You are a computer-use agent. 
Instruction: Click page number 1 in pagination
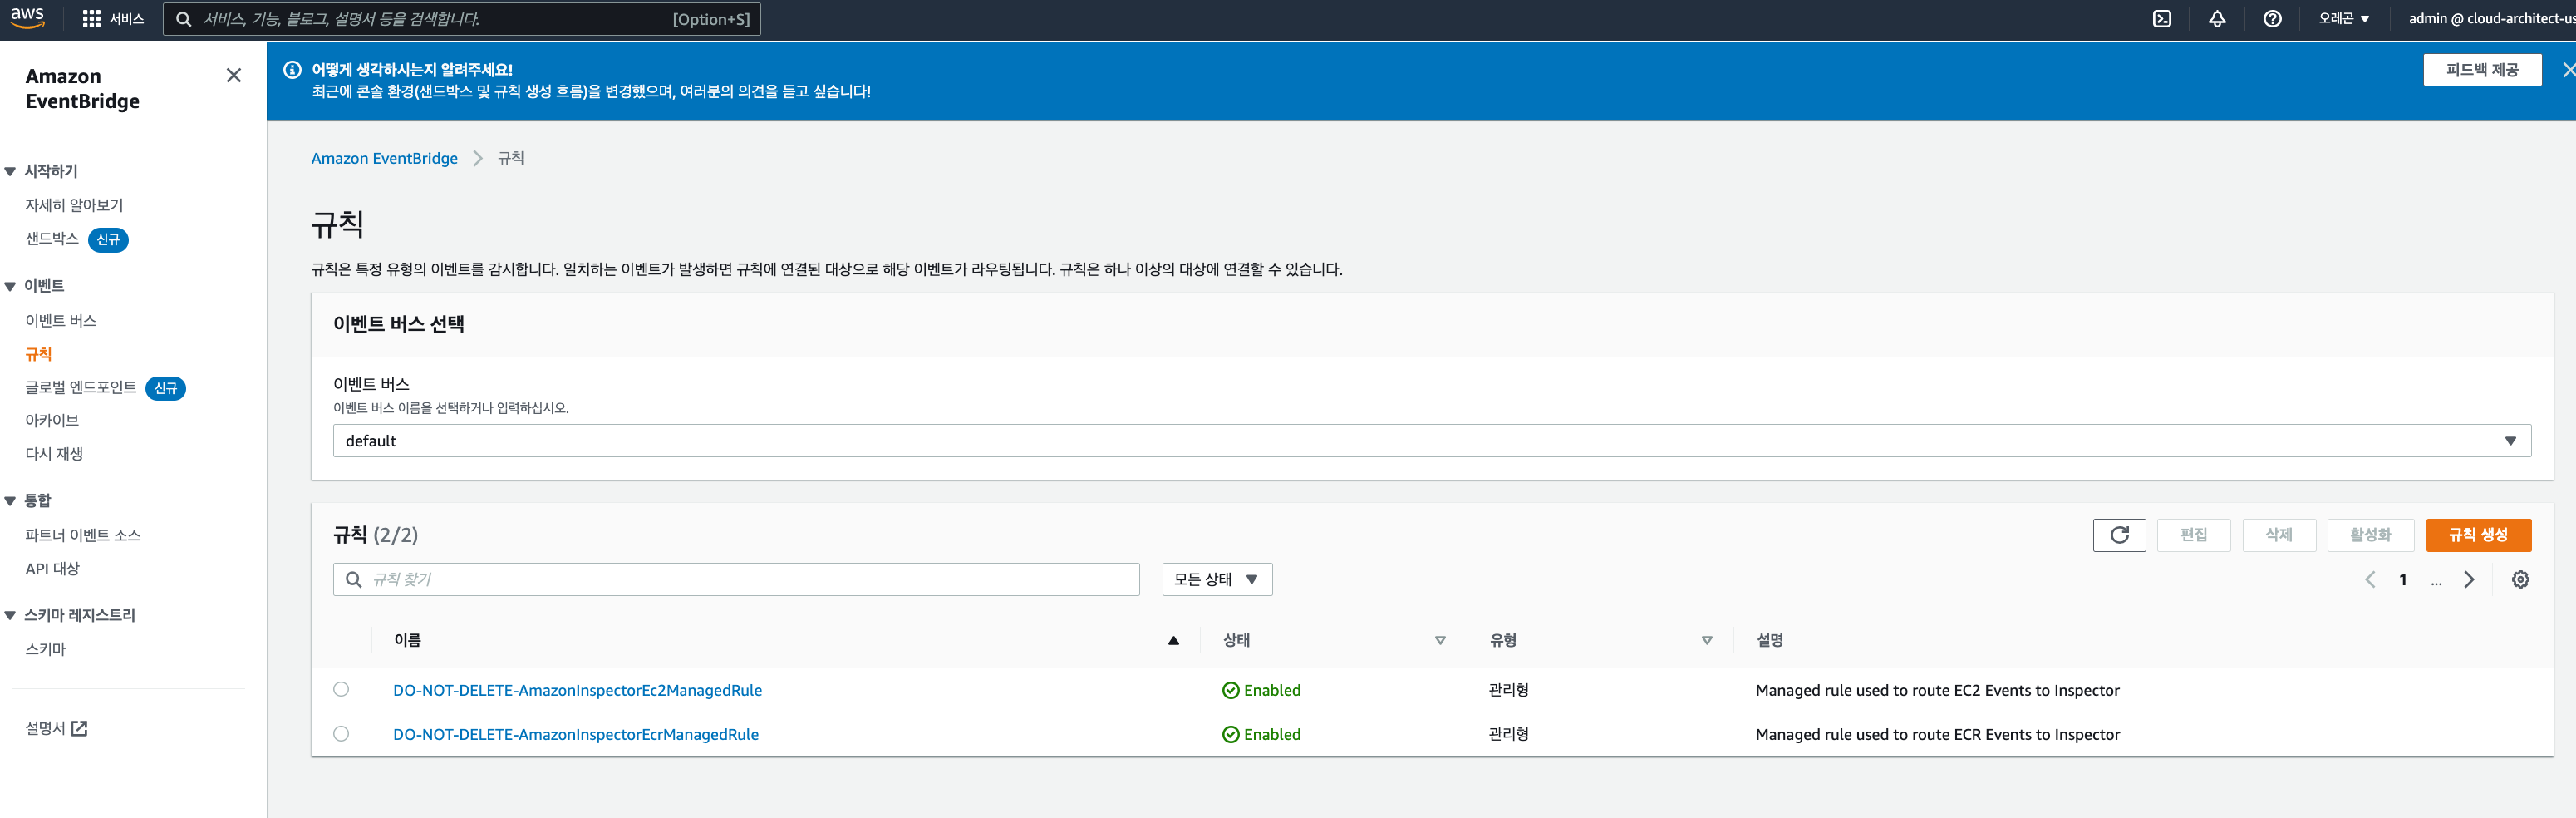[x=2402, y=580]
